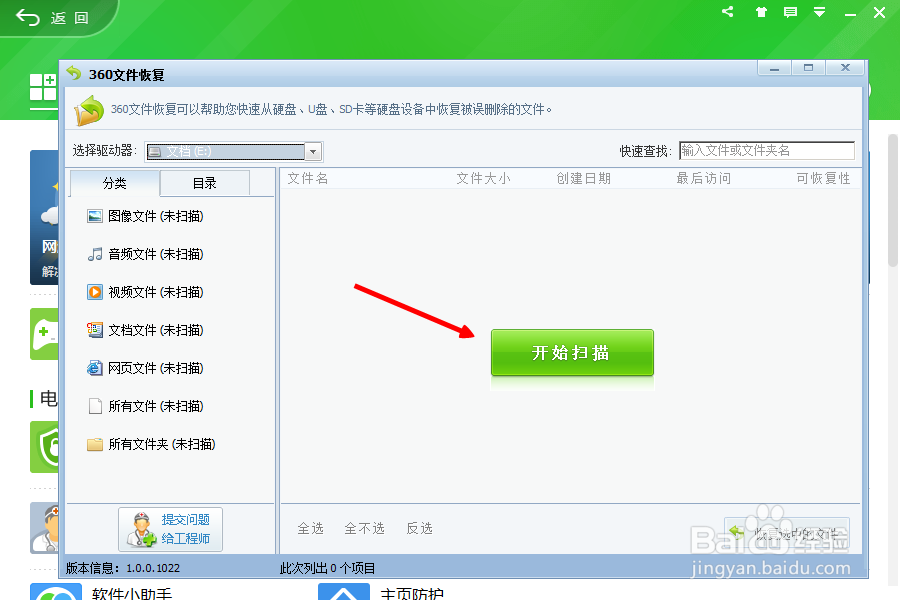Open 主页防护 in main window
This screenshot has width=900, height=600.
(412, 593)
